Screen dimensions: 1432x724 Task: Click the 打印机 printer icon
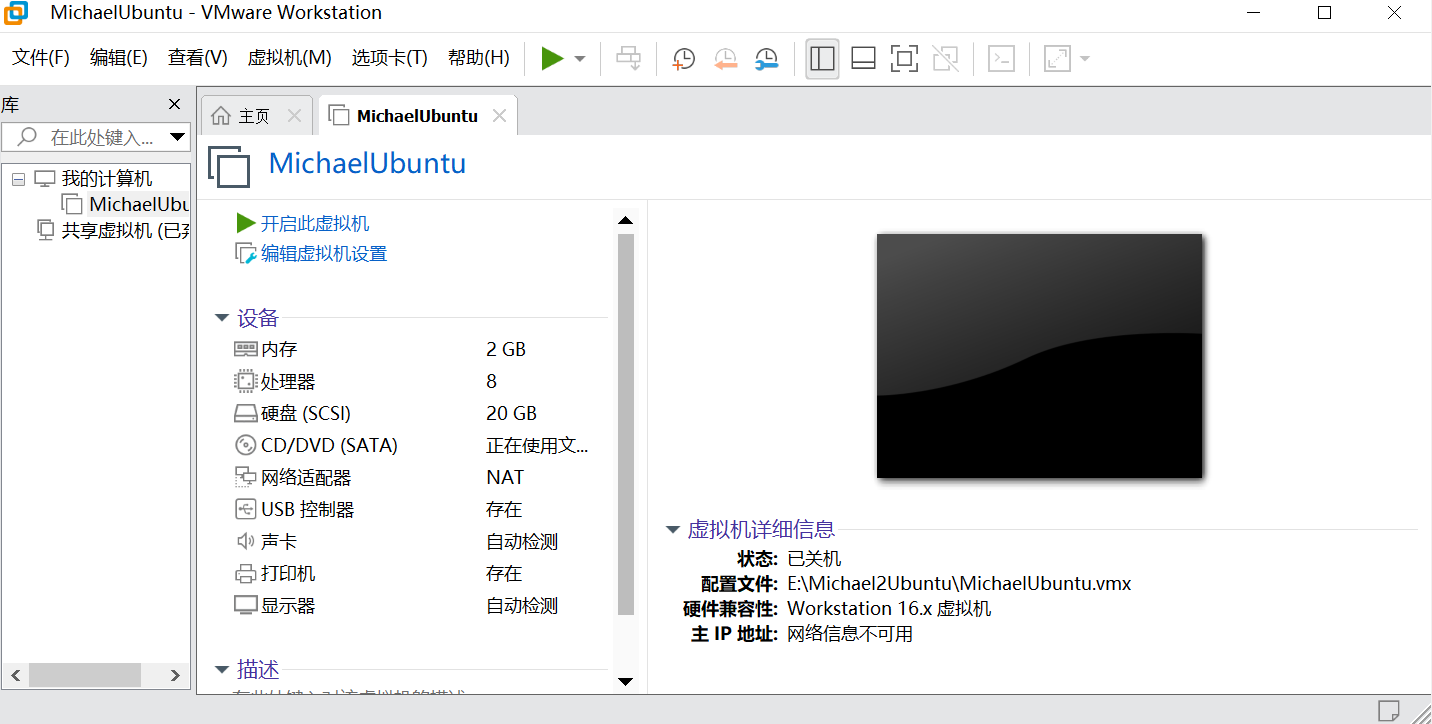(245, 573)
